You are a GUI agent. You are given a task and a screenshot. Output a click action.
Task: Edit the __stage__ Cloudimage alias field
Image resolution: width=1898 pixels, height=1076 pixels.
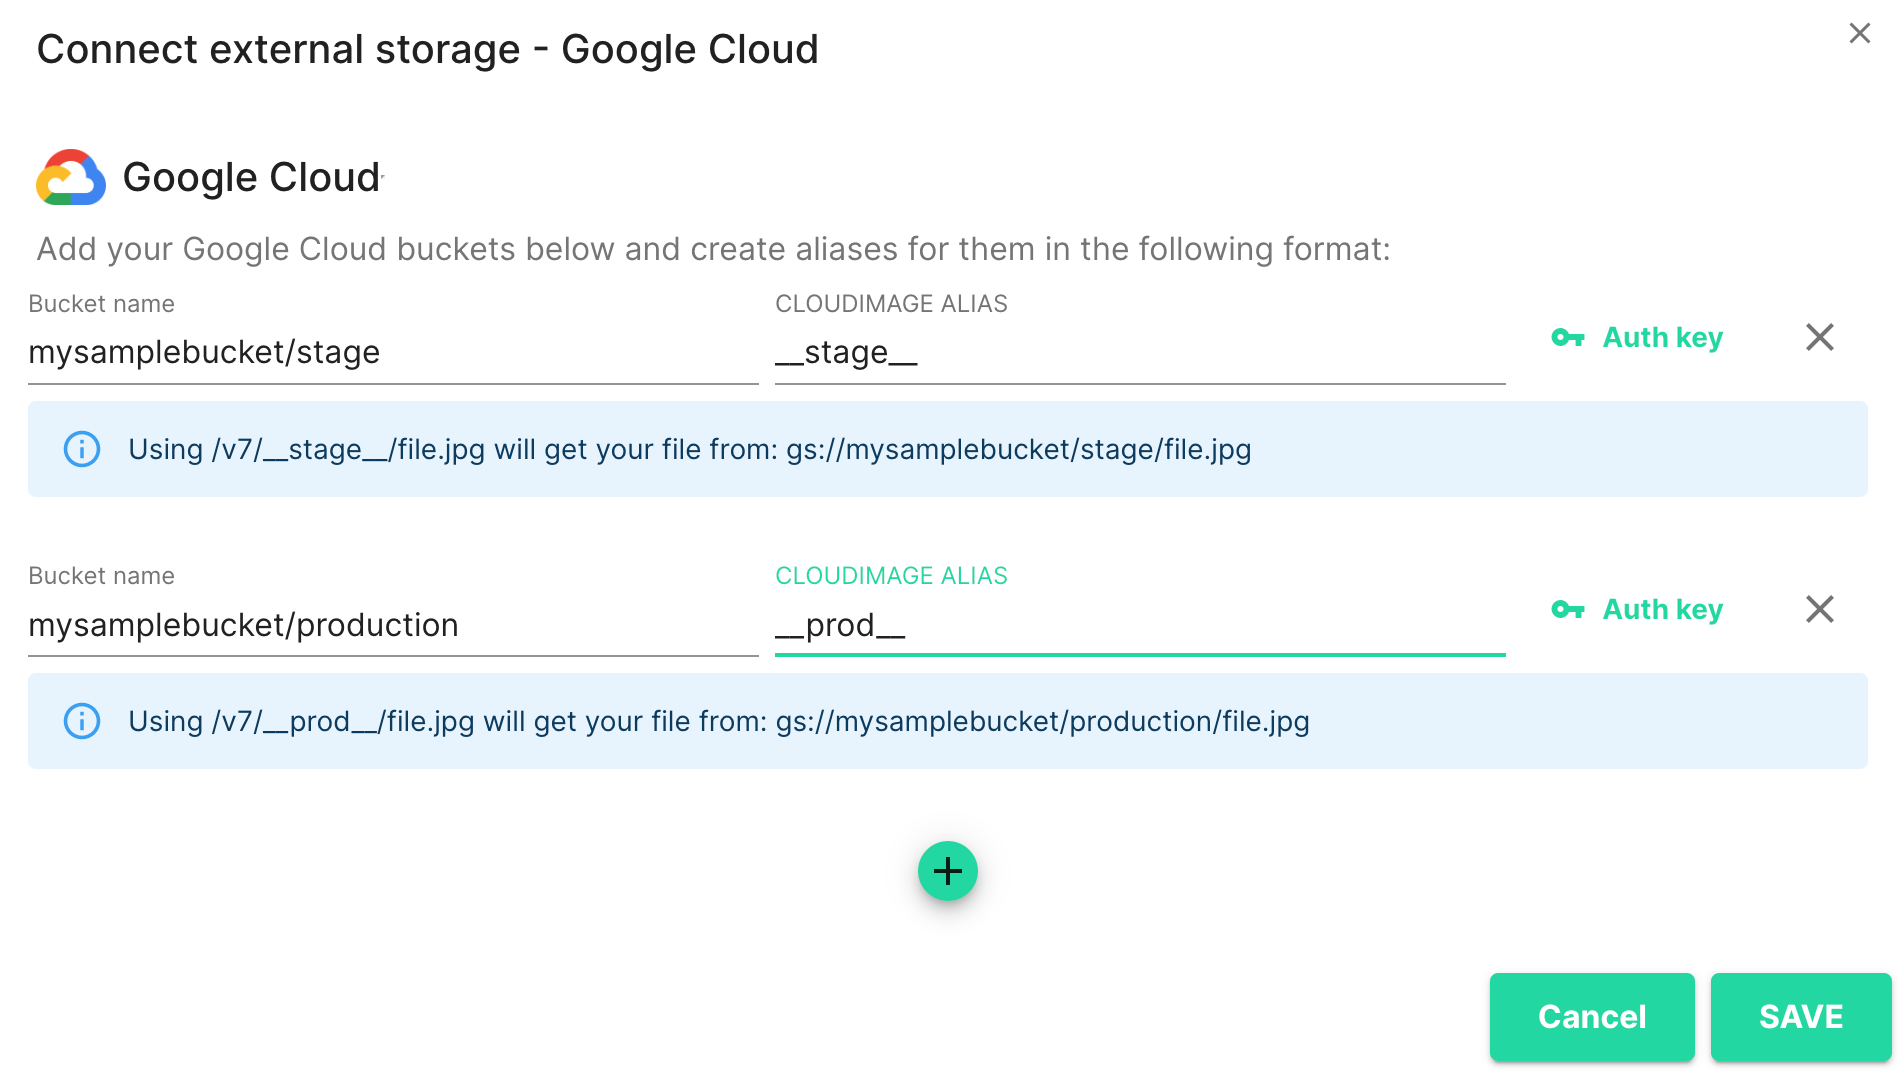click(x=1139, y=353)
